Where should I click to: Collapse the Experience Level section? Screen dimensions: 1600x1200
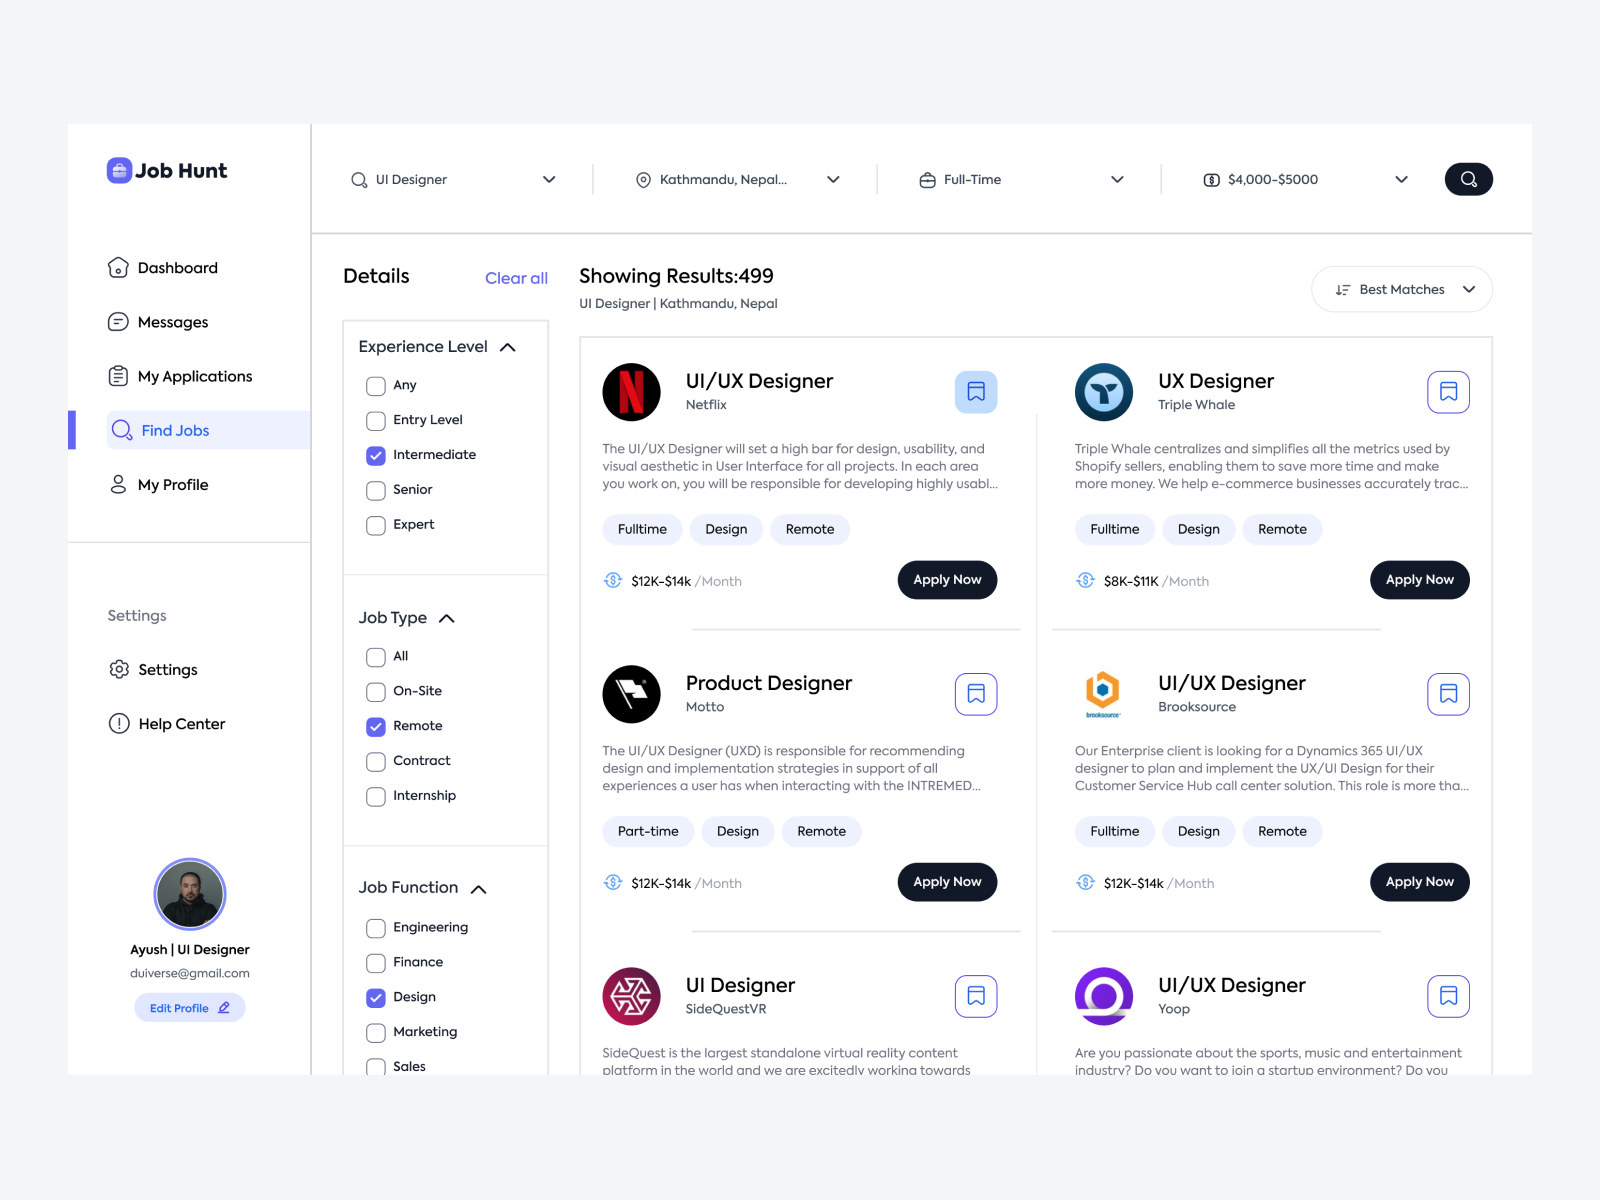[508, 347]
